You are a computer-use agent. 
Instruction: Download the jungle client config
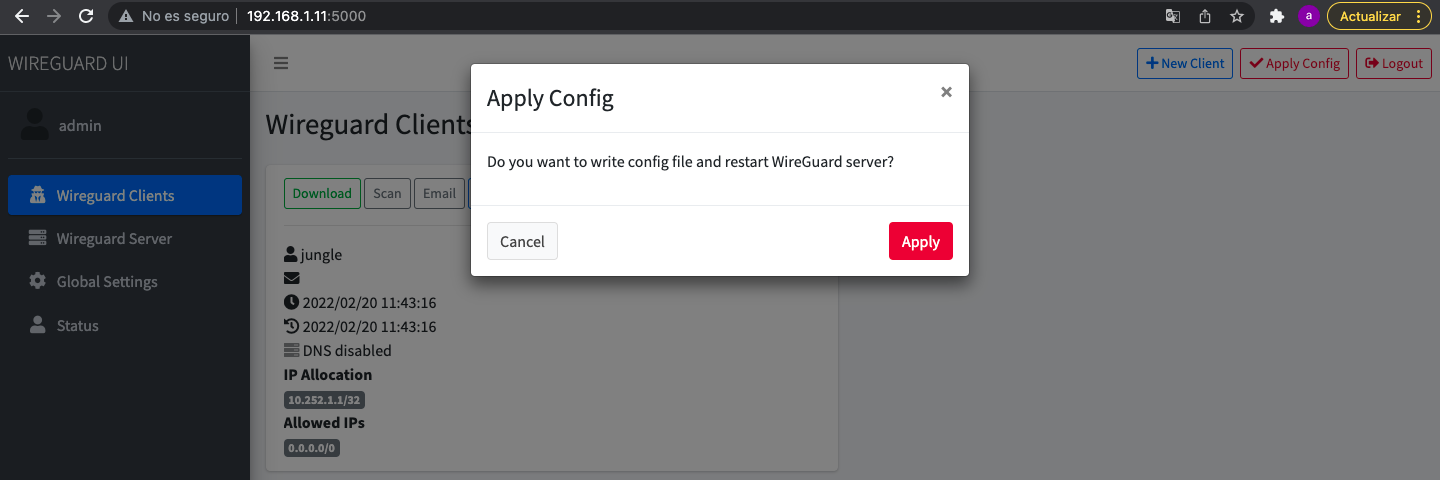[322, 193]
